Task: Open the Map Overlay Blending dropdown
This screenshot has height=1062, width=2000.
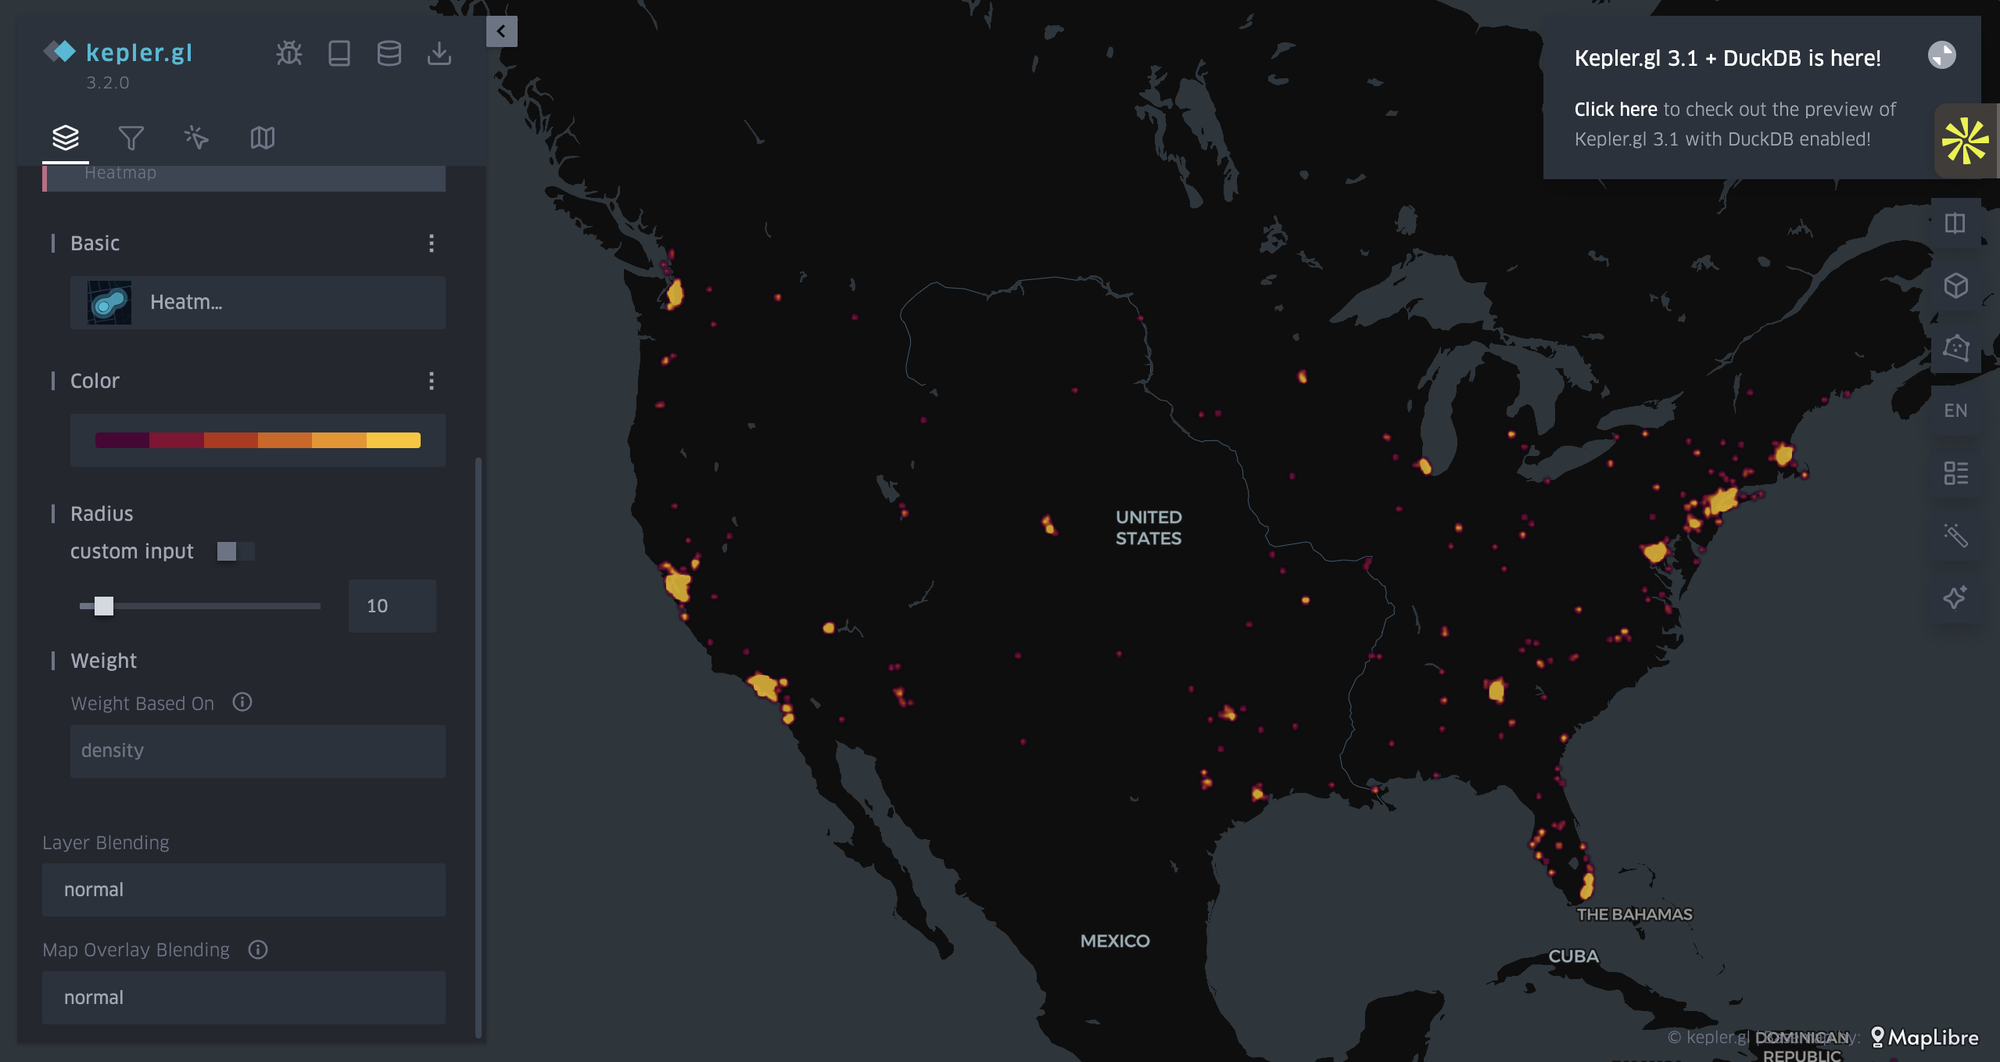Action: (243, 998)
